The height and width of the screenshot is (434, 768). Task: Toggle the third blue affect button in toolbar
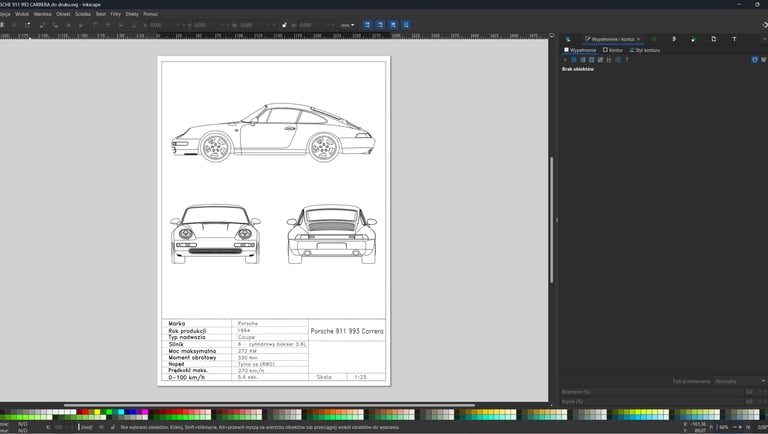point(395,24)
